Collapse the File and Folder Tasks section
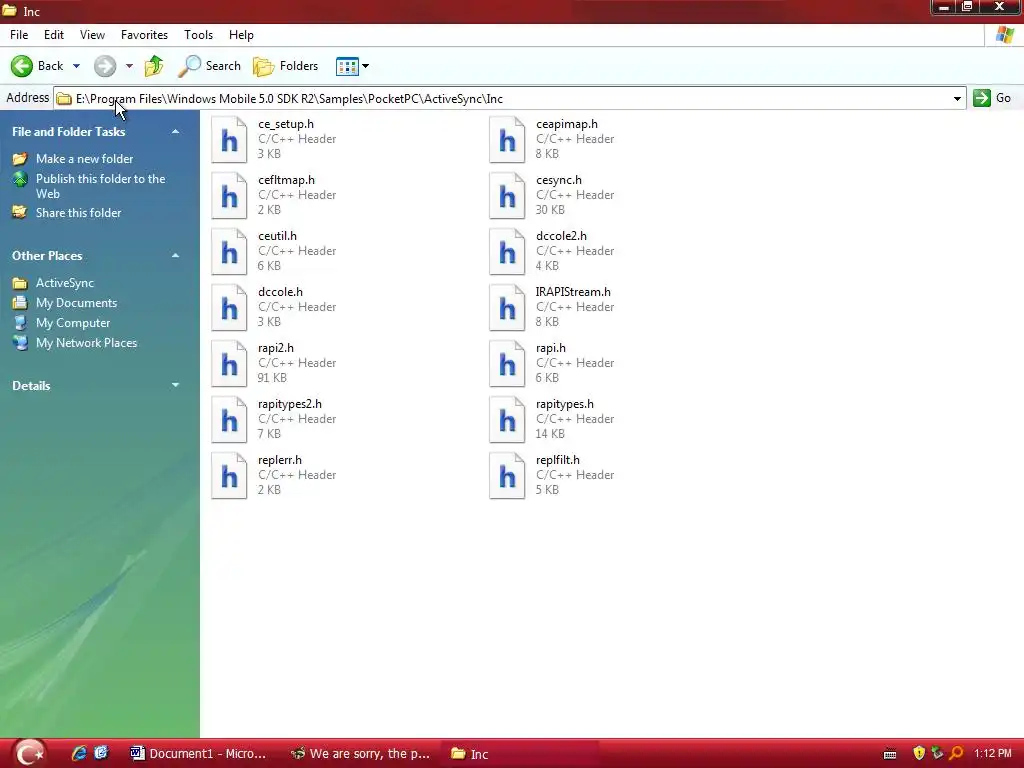The width and height of the screenshot is (1024, 768). pos(175,132)
